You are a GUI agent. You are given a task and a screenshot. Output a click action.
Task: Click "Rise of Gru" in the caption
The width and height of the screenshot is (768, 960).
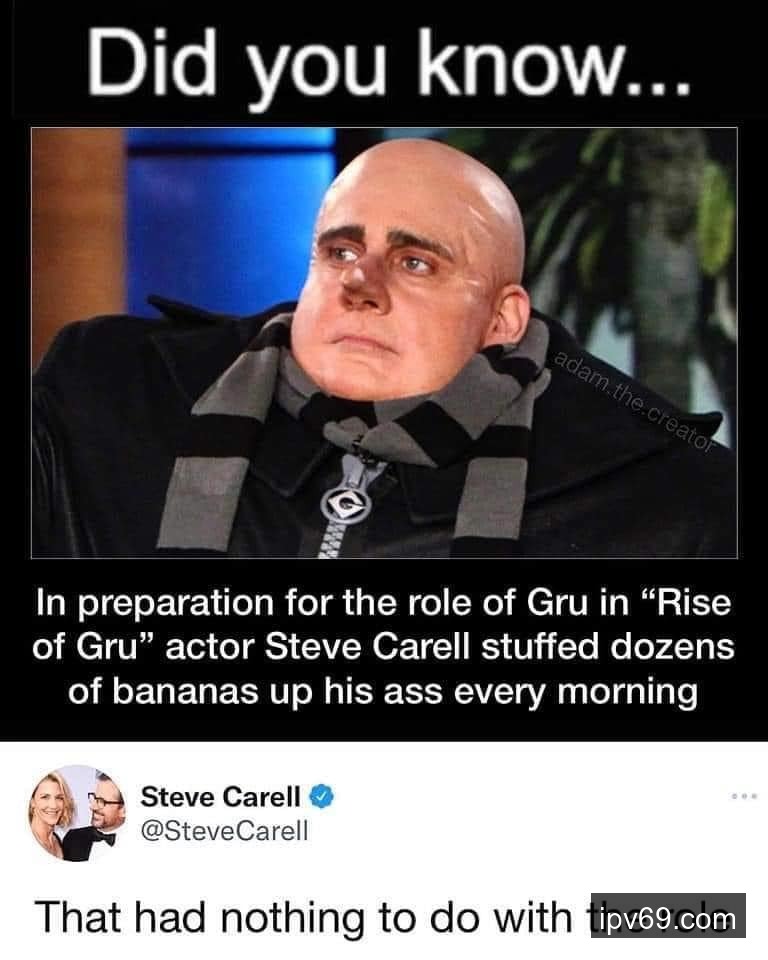tap(382, 624)
